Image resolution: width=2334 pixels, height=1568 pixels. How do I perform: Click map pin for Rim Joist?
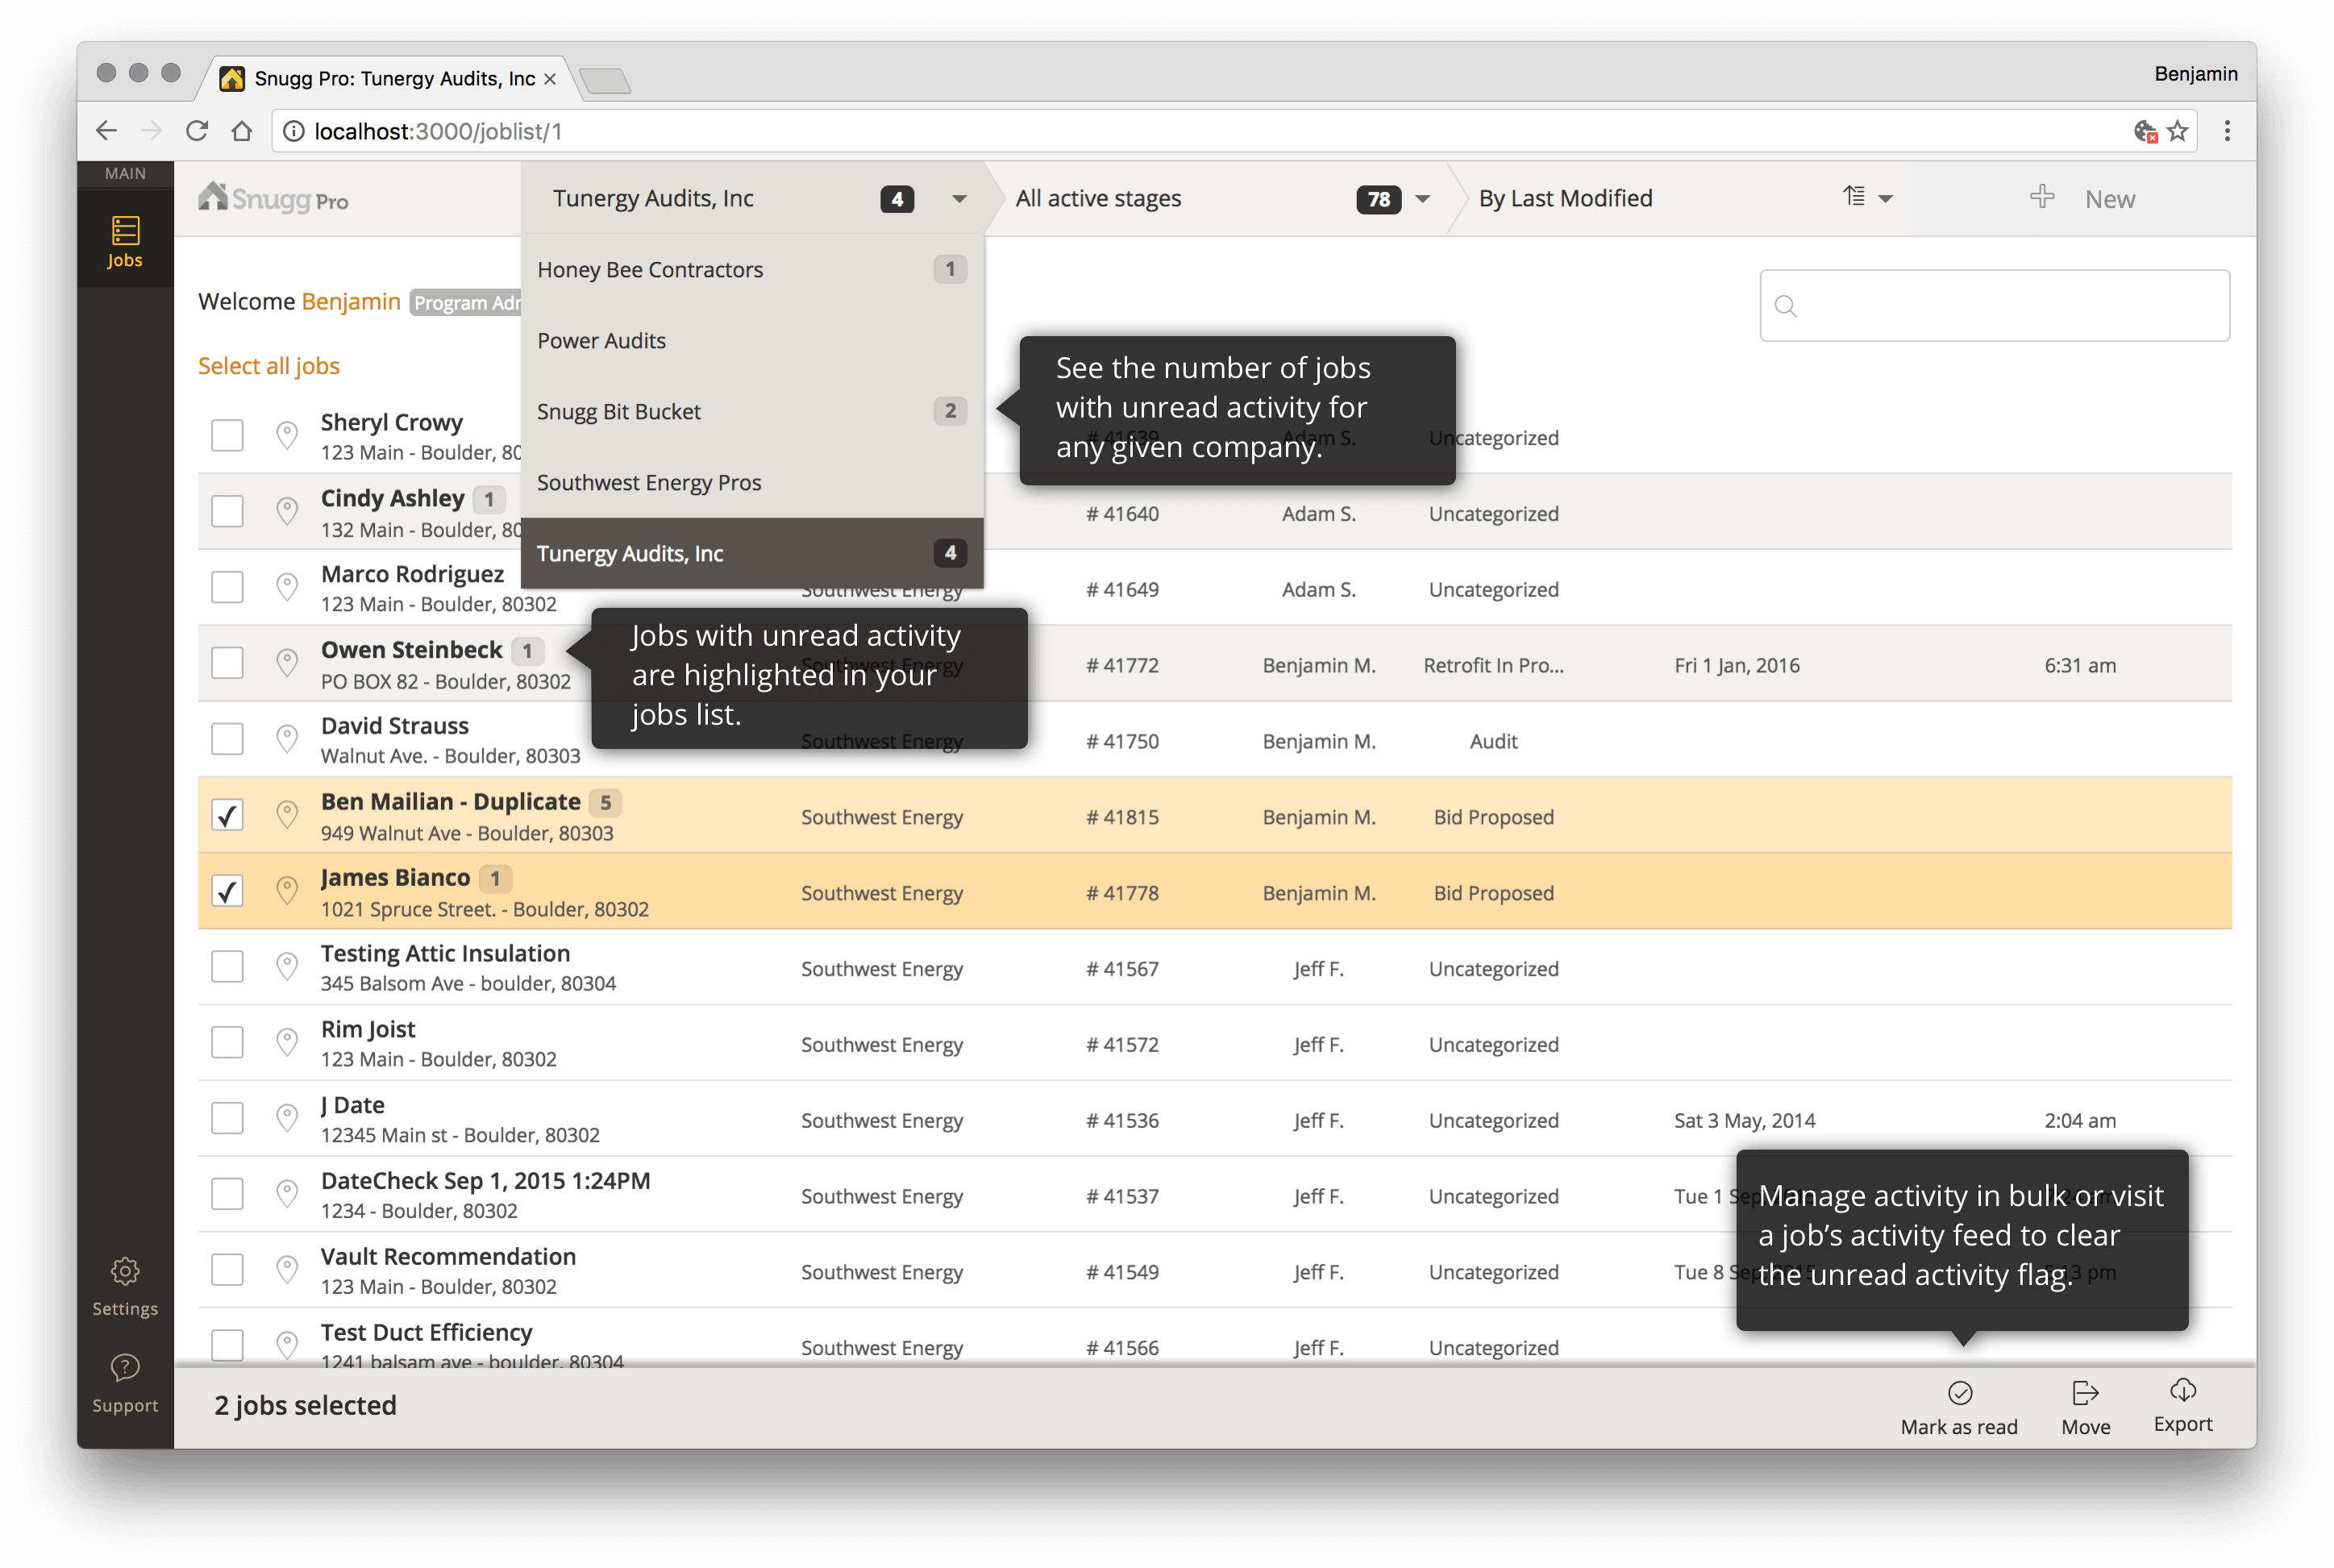point(287,1043)
